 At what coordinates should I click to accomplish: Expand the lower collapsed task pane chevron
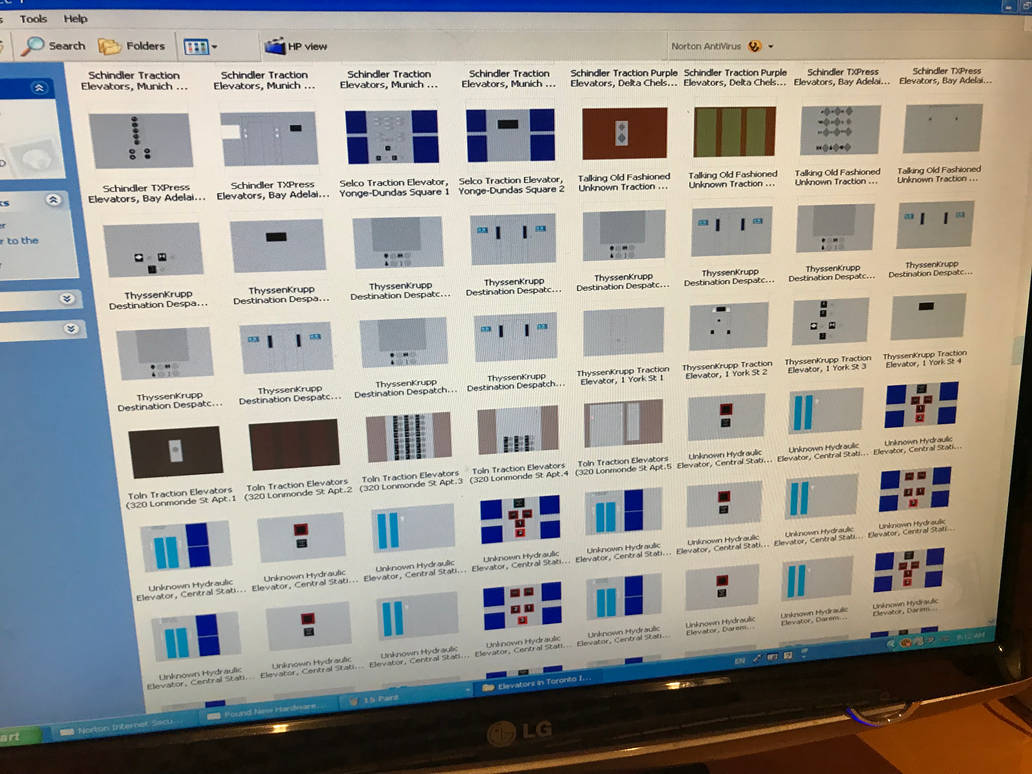(71, 328)
